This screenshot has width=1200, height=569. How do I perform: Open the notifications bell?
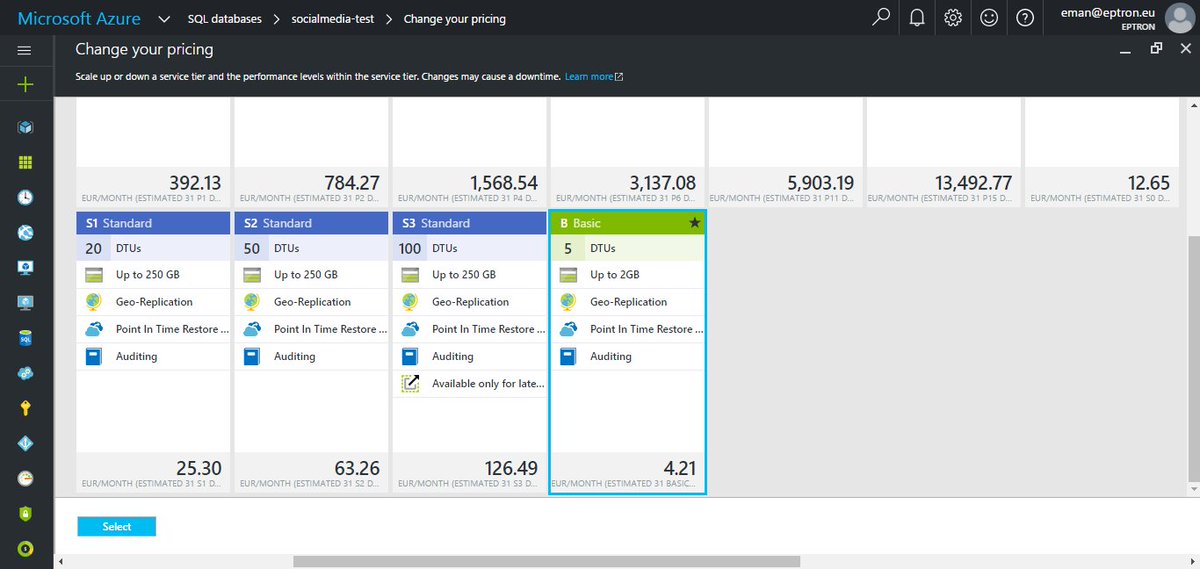click(x=917, y=18)
